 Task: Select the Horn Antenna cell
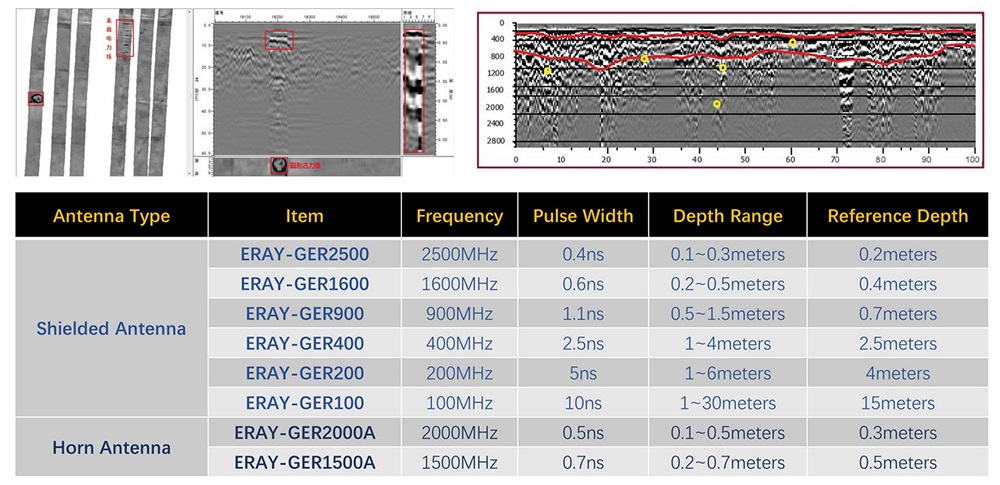click(x=112, y=447)
